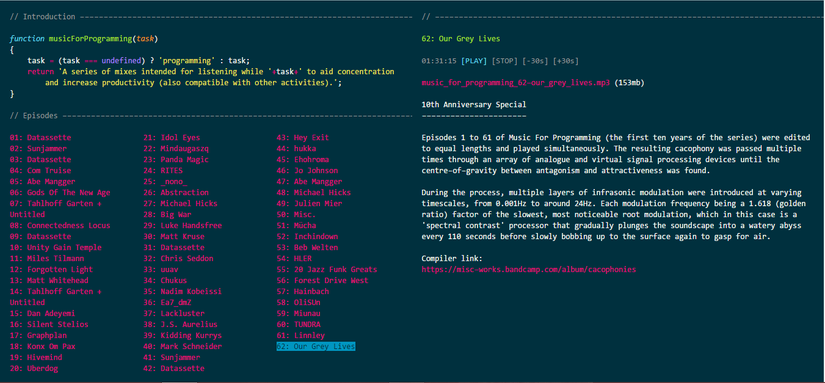Open episode 26: Abstraction
Image resolution: width=825 pixels, height=383 pixels.
(x=176, y=193)
